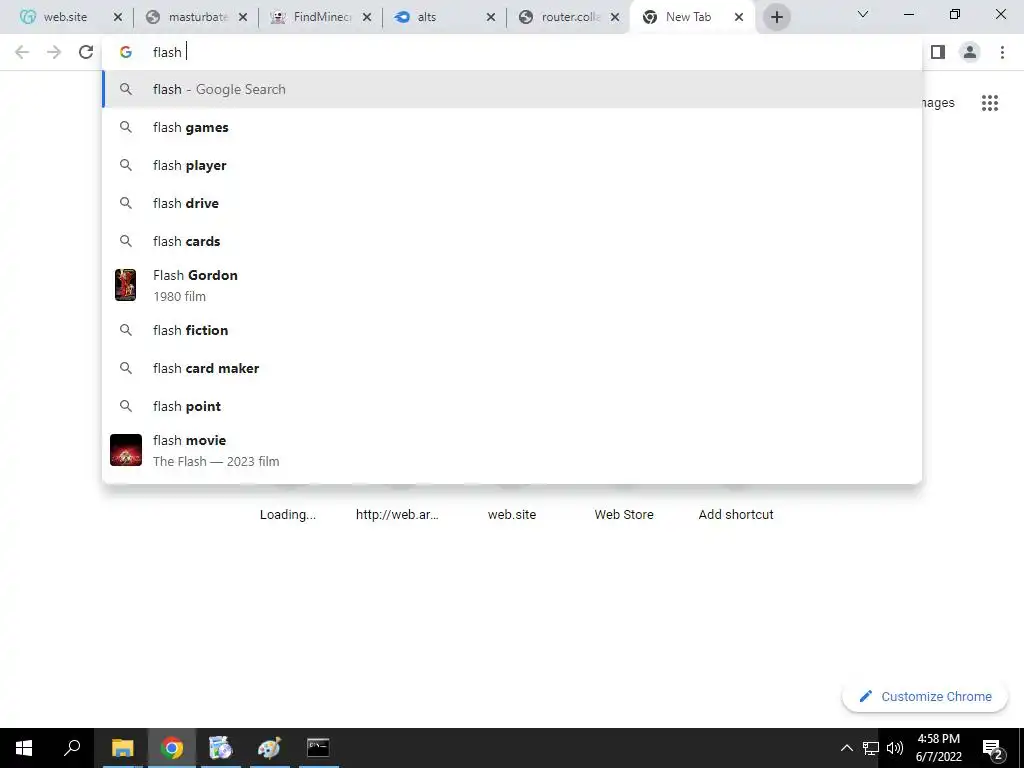Switch to the web.site tab

click(65, 17)
